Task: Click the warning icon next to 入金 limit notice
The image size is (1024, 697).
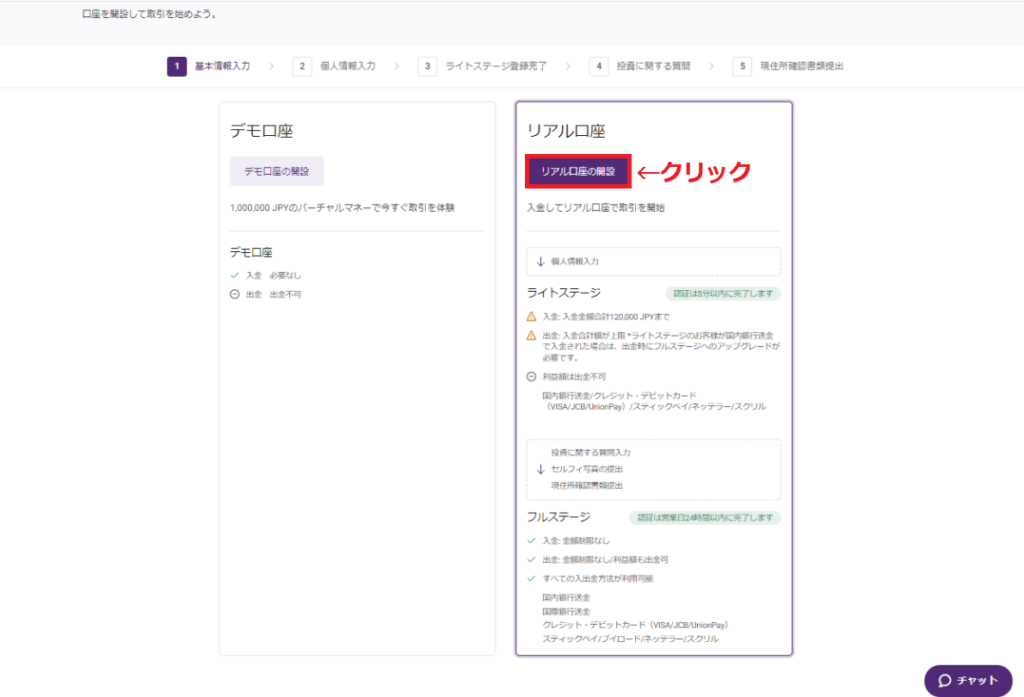Action: pos(531,317)
